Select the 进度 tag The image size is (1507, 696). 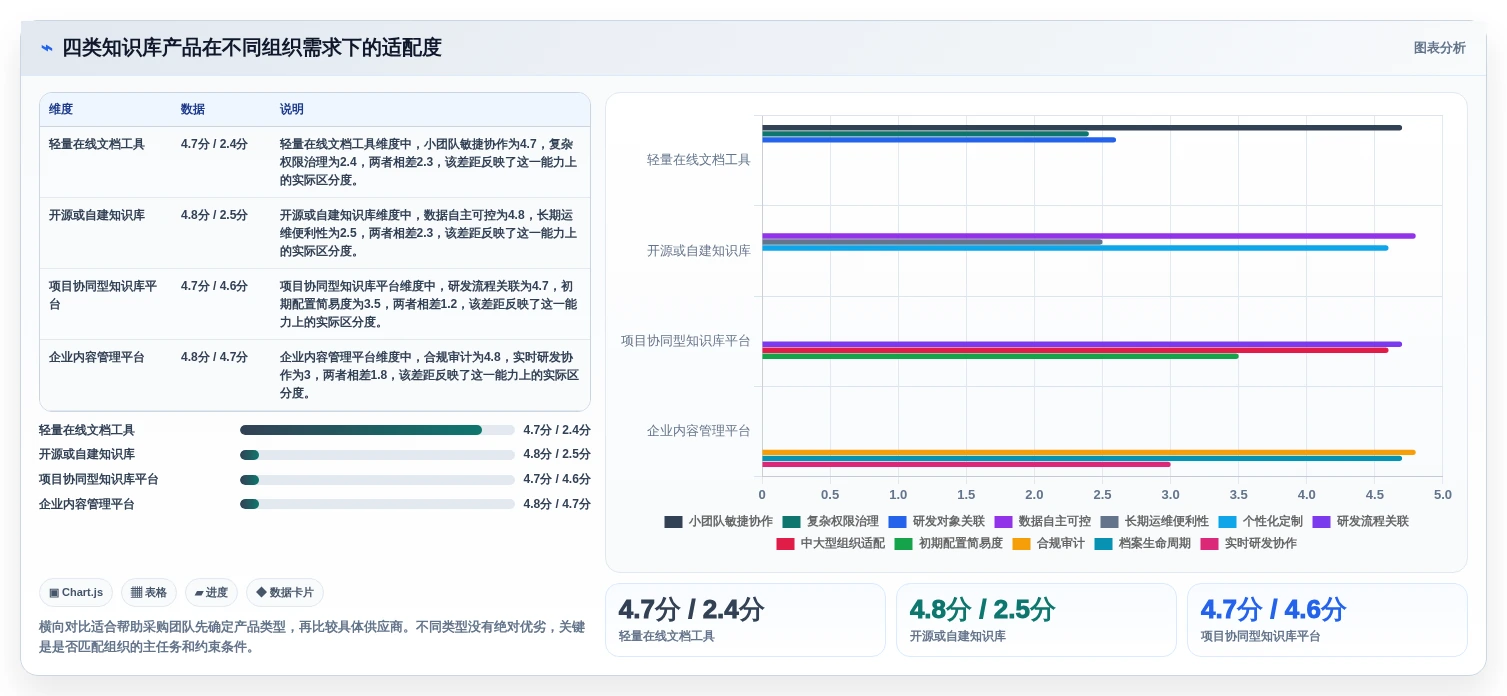point(211,592)
